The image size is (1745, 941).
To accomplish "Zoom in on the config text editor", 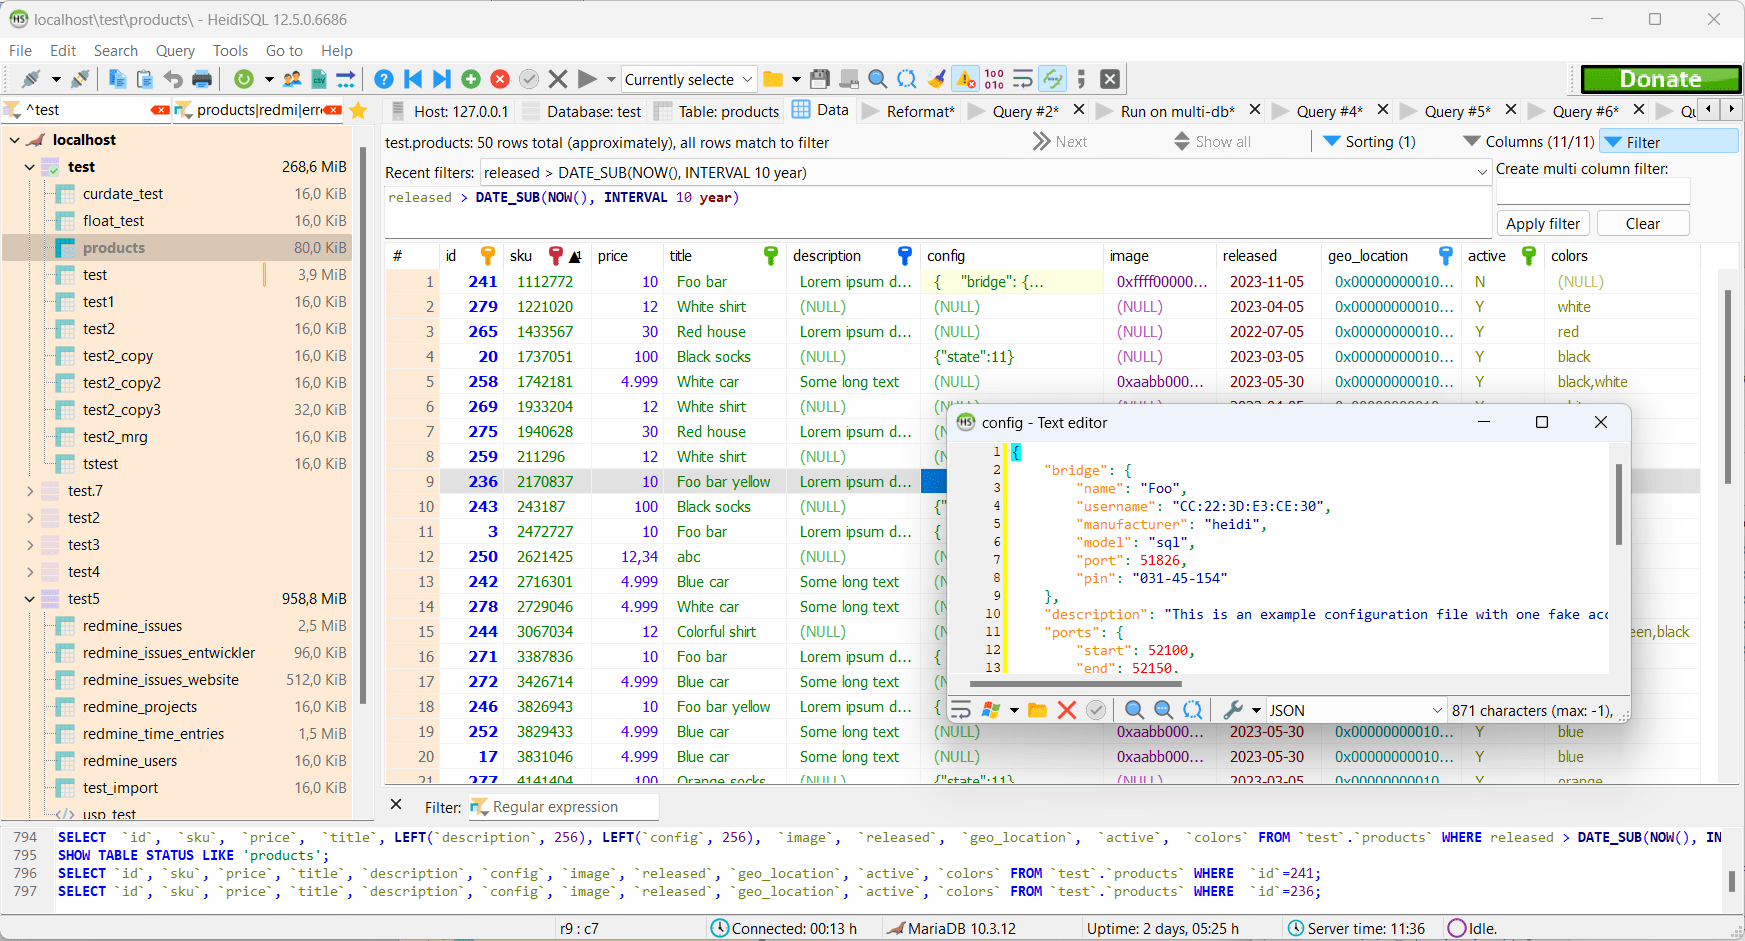I will (x=1135, y=710).
